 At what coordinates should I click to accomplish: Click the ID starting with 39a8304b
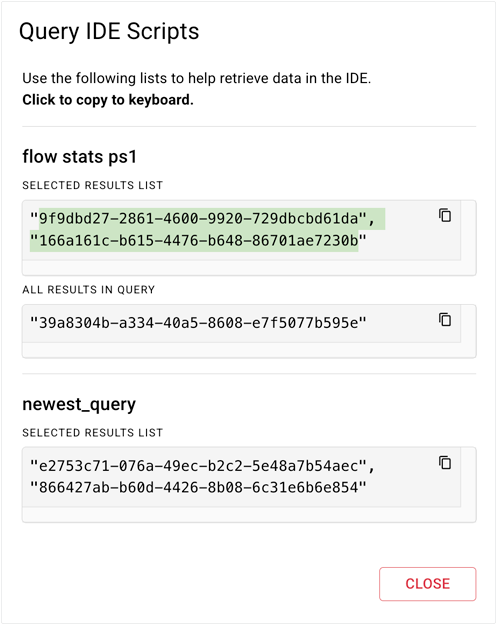pos(200,324)
